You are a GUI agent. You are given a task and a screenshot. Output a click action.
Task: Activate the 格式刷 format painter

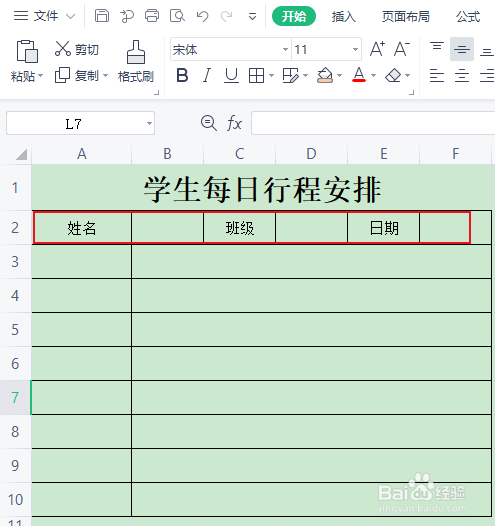(136, 62)
